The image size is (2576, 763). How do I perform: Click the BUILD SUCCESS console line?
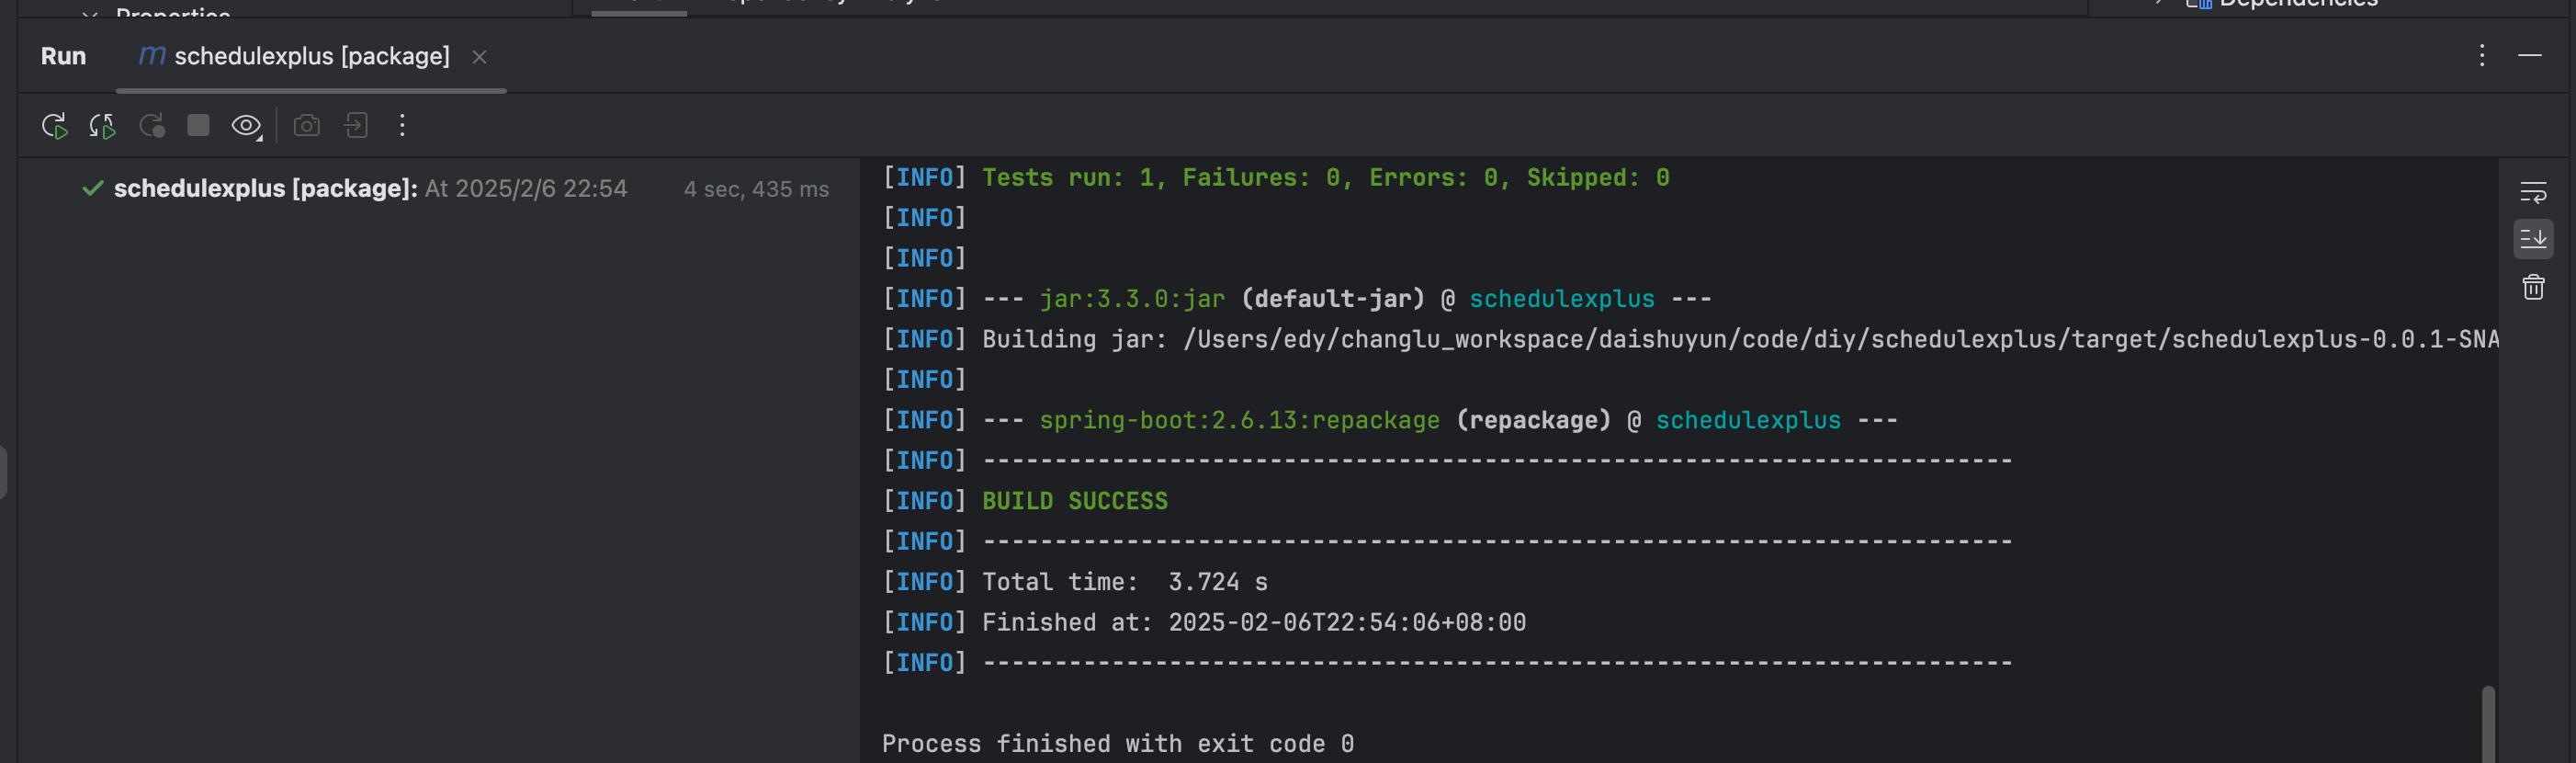(x=1074, y=501)
